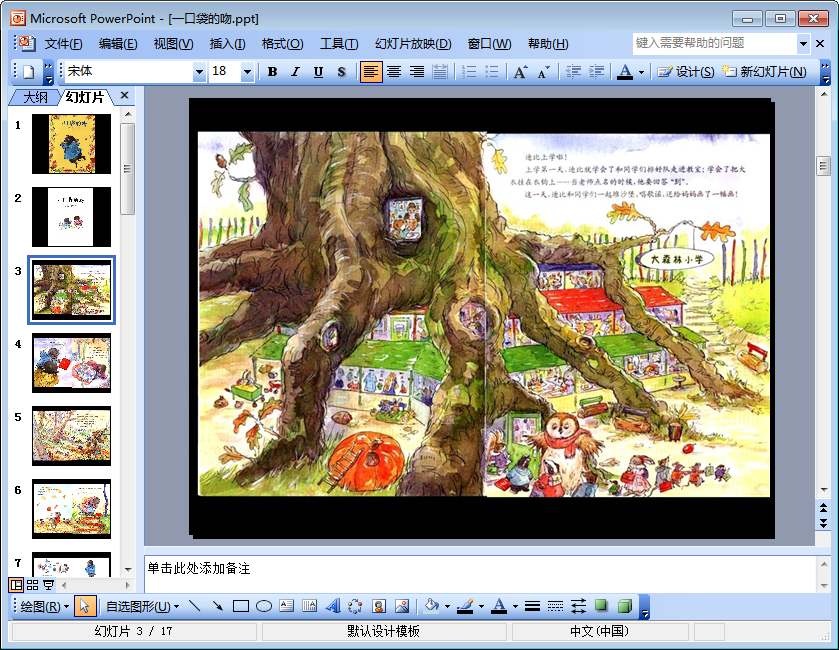Switch to normal view icon
The height and width of the screenshot is (650, 839).
pyautogui.click(x=16, y=585)
